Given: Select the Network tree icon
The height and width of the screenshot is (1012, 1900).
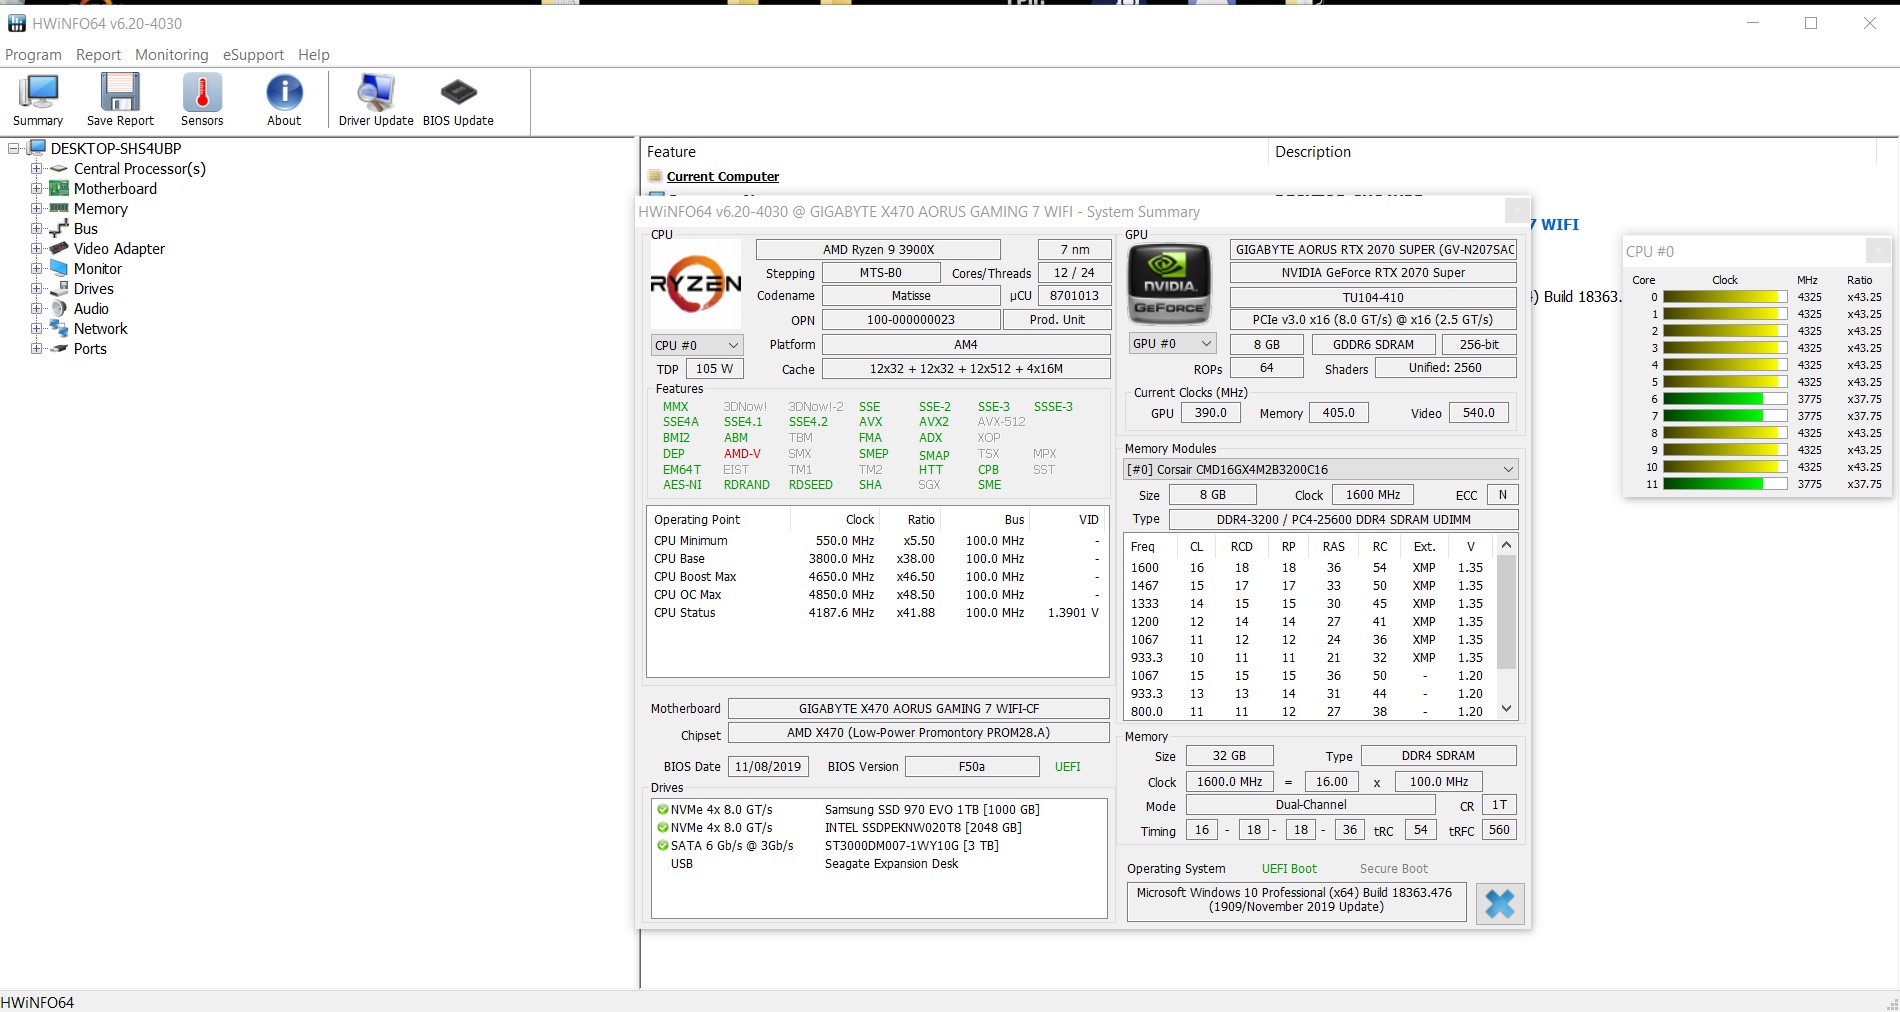Looking at the screenshot, I should pyautogui.click(x=59, y=329).
